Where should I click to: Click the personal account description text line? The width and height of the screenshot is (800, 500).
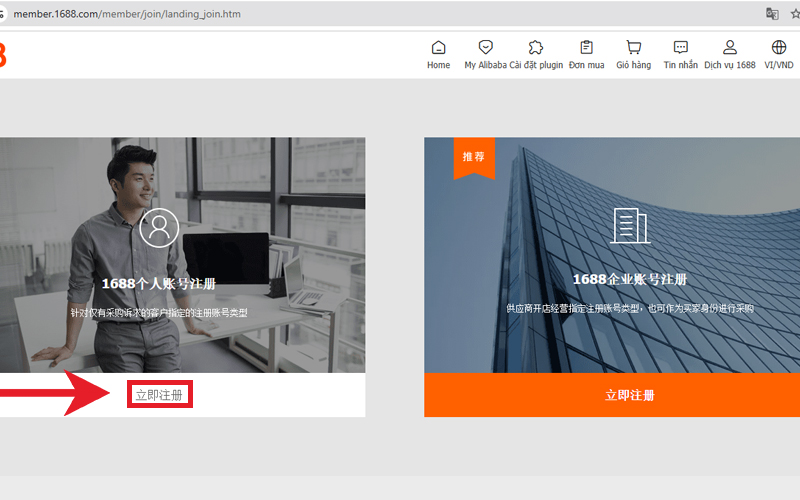[x=159, y=313]
